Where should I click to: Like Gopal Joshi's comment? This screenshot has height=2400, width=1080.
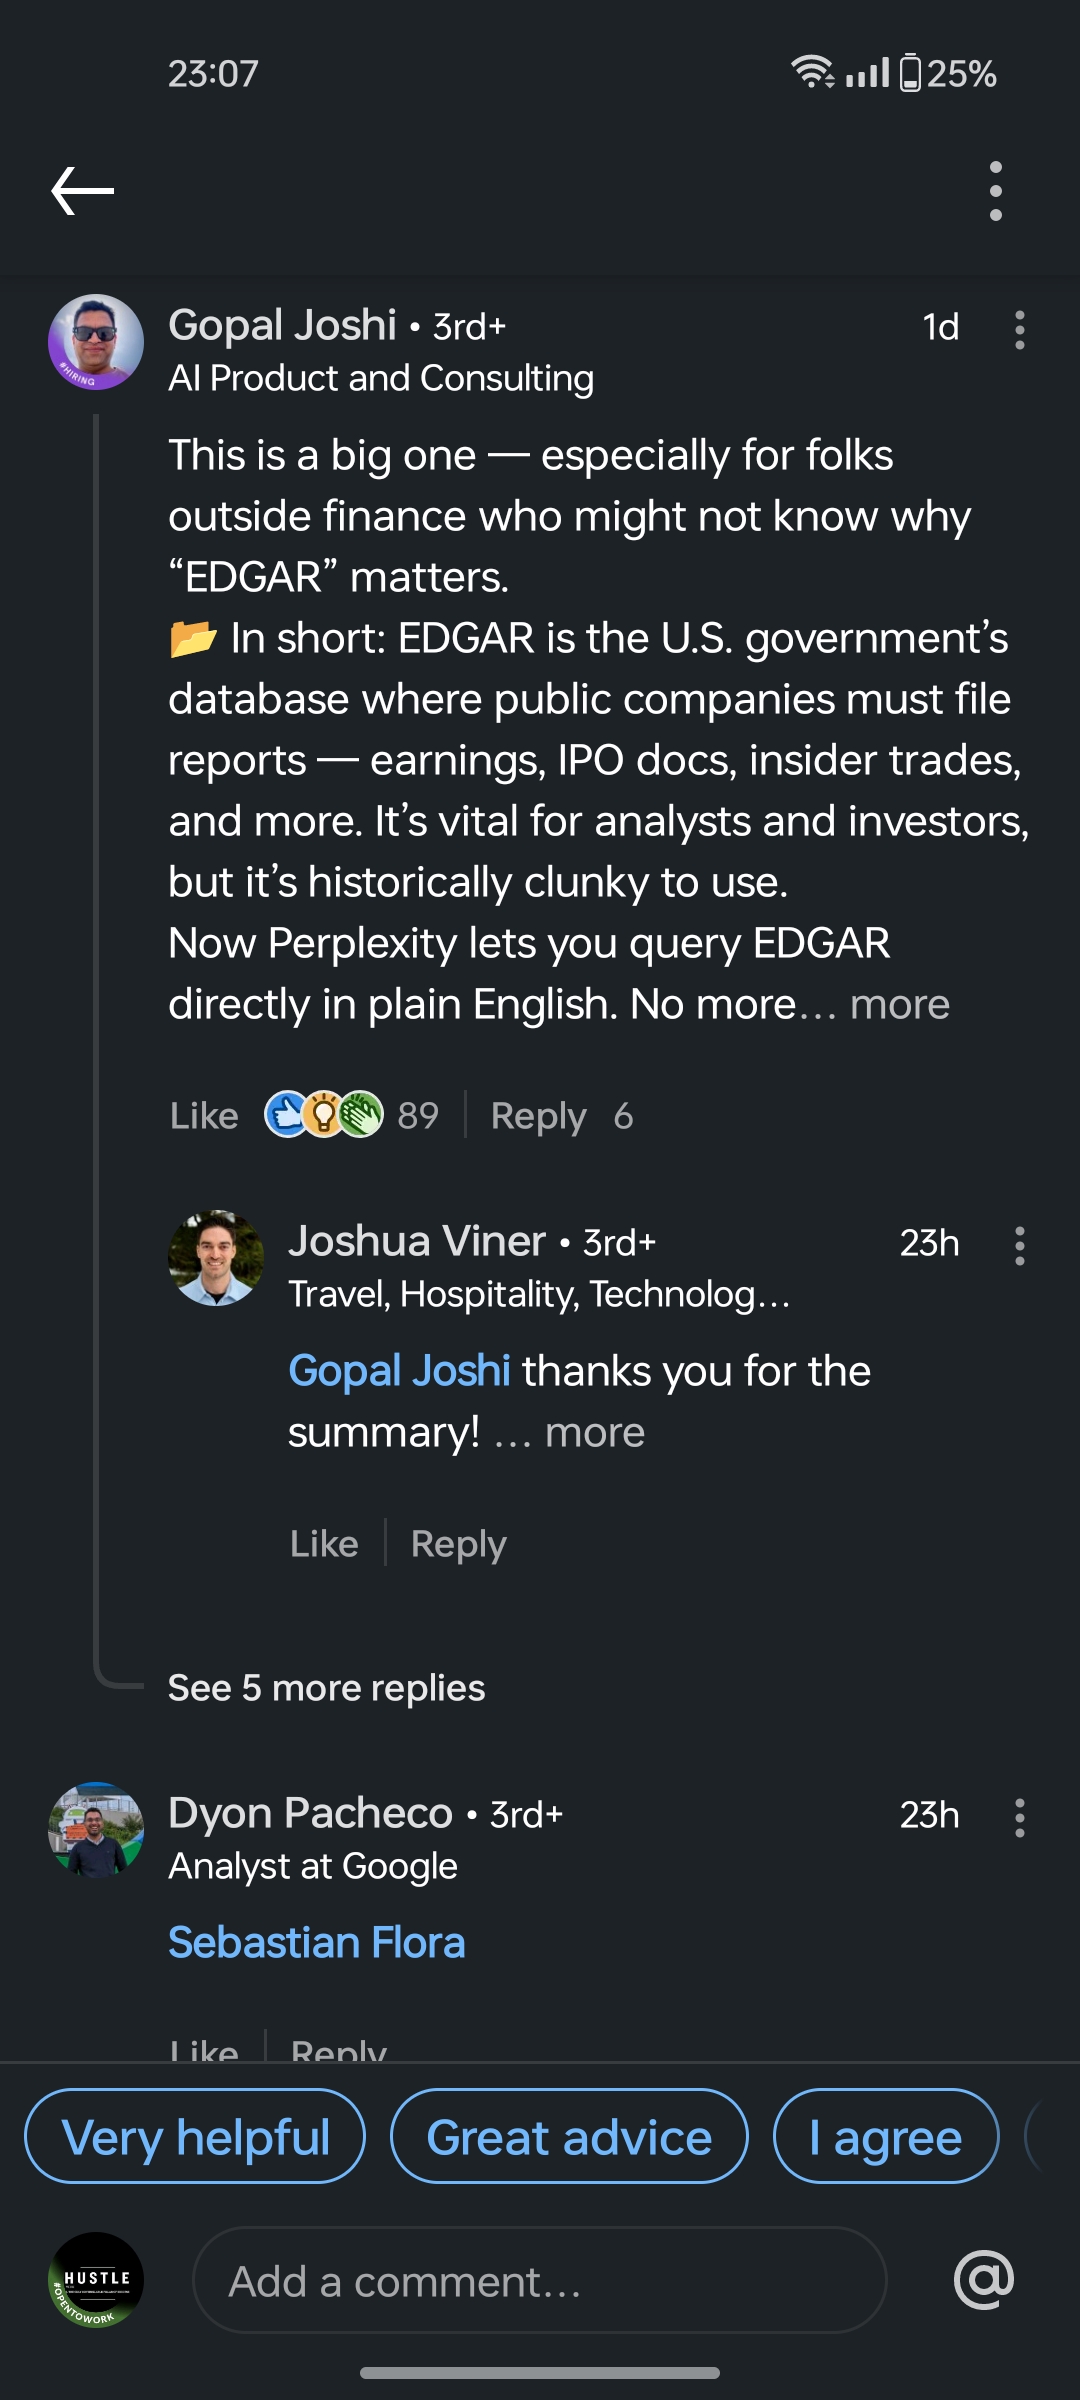pyautogui.click(x=204, y=1116)
